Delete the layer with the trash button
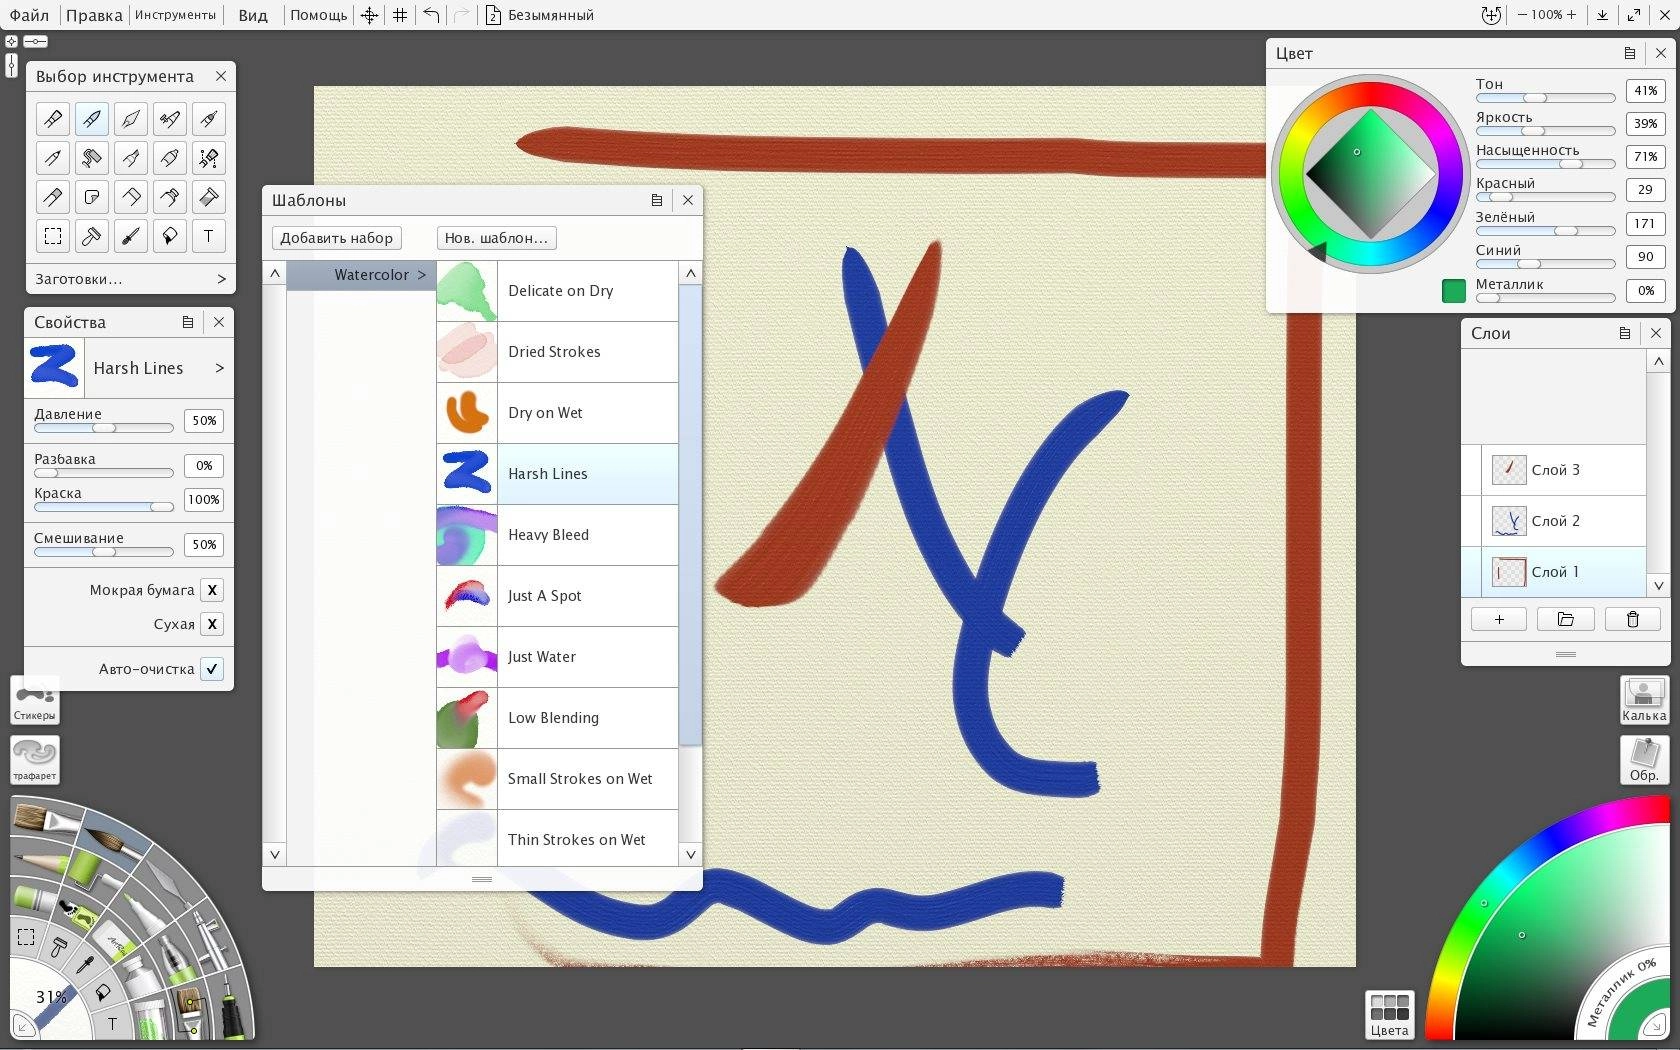The image size is (1680, 1050). click(1633, 619)
